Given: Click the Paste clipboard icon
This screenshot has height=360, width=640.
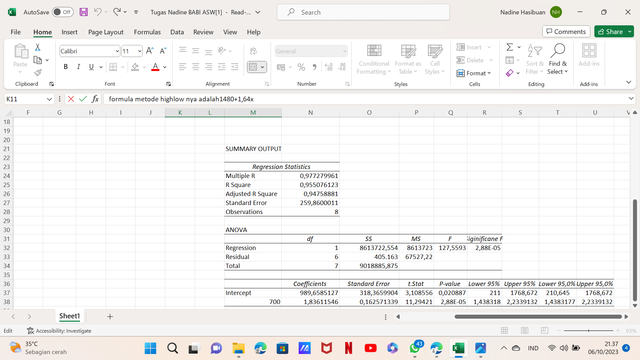Looking at the screenshot, I should coord(20,51).
